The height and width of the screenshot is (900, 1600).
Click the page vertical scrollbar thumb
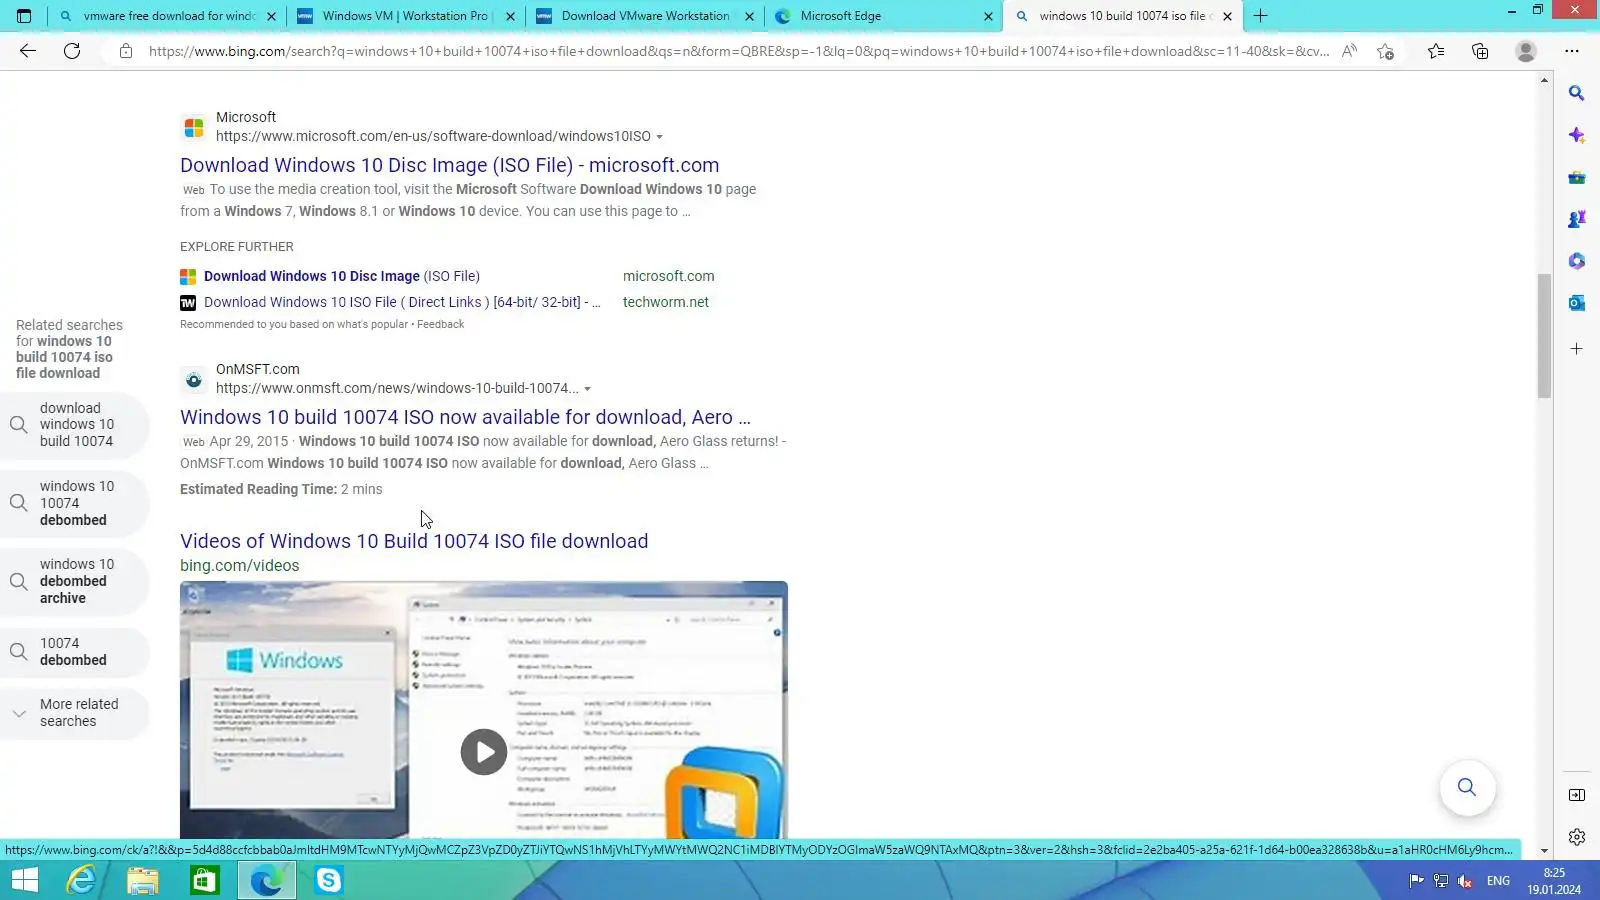(x=1544, y=335)
